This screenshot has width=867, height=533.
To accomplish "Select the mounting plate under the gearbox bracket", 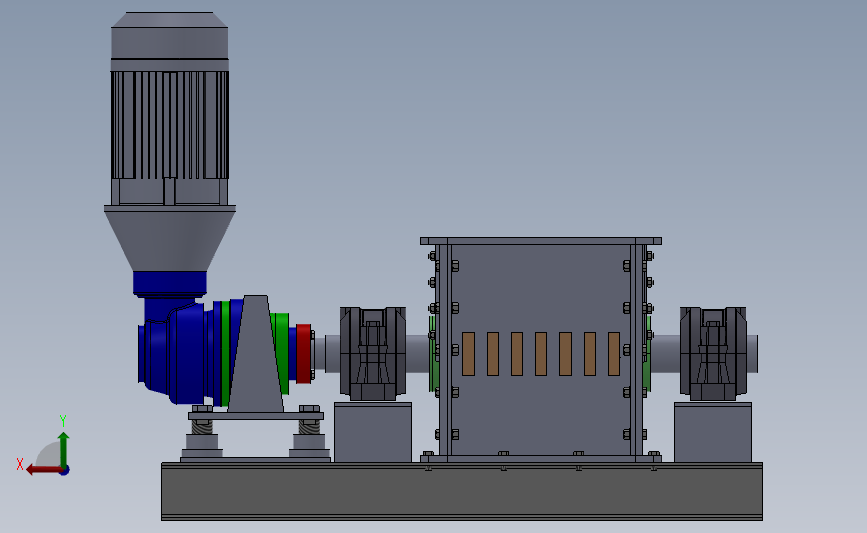I will 255,415.
